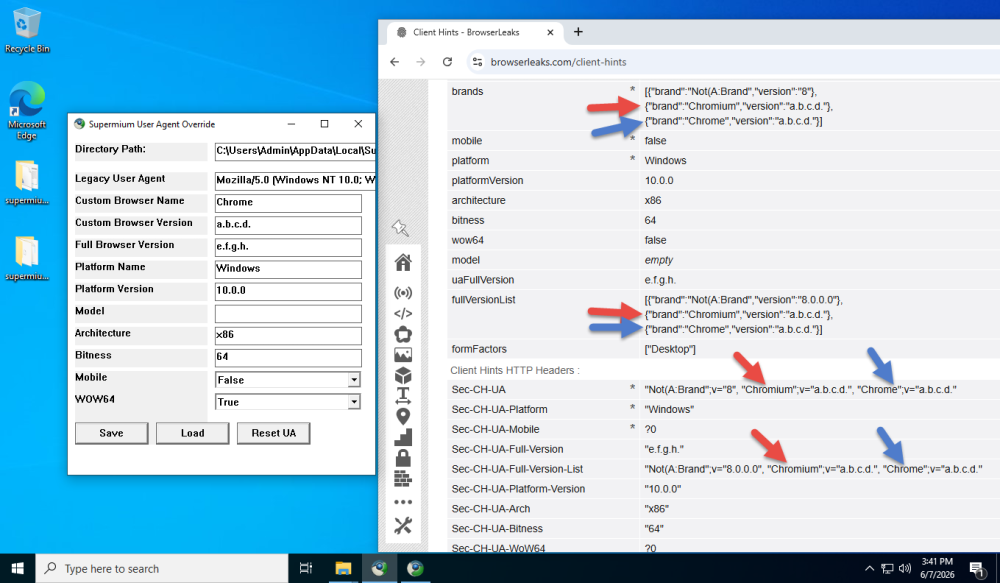Click the "platformVersion" row label

(487, 181)
